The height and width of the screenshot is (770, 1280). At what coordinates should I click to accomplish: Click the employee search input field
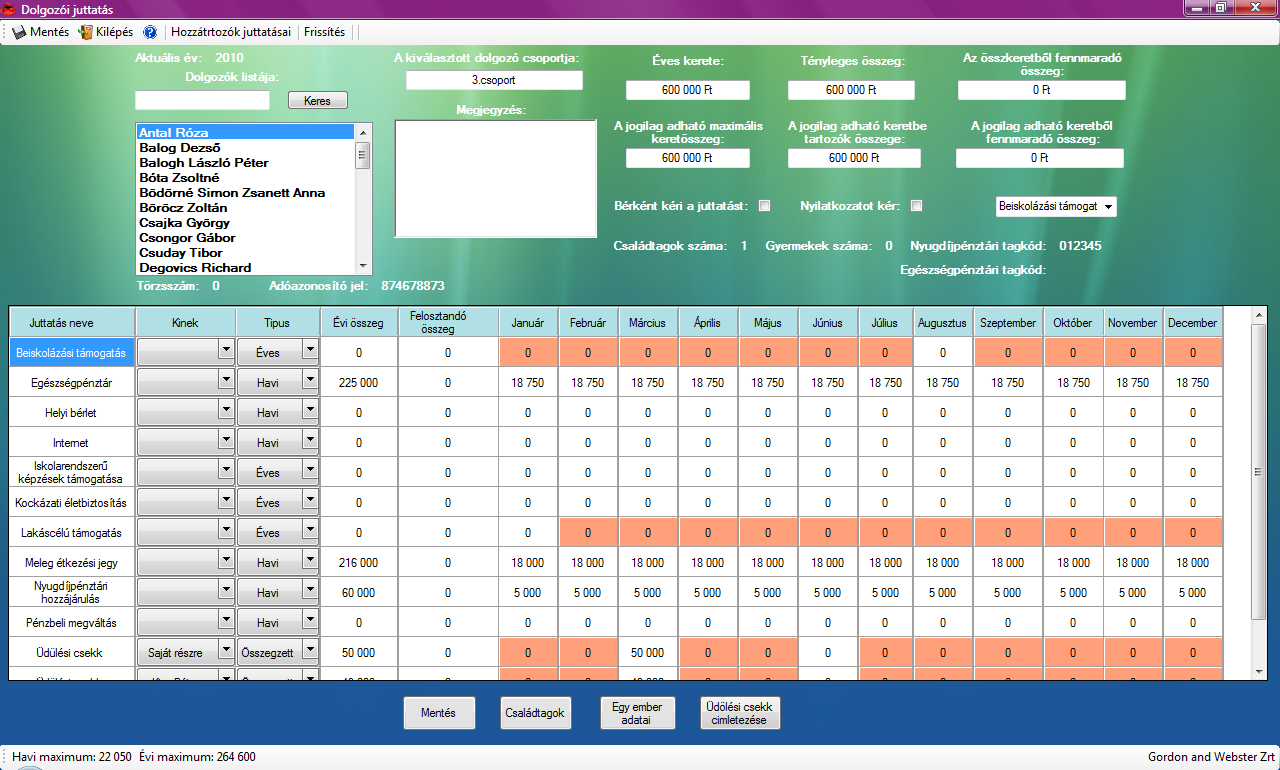click(x=203, y=100)
